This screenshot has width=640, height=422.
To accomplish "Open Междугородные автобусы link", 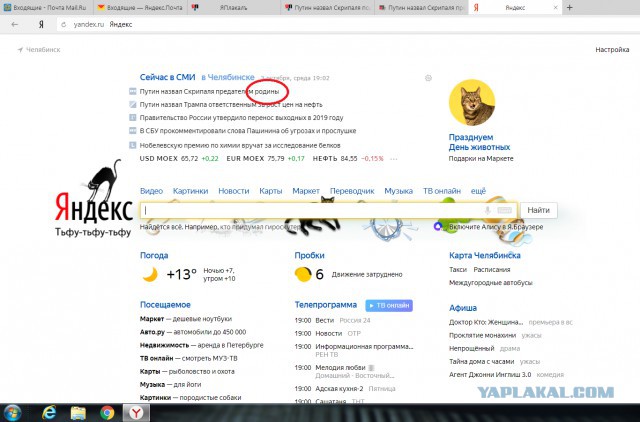I will pyautogui.click(x=491, y=283).
